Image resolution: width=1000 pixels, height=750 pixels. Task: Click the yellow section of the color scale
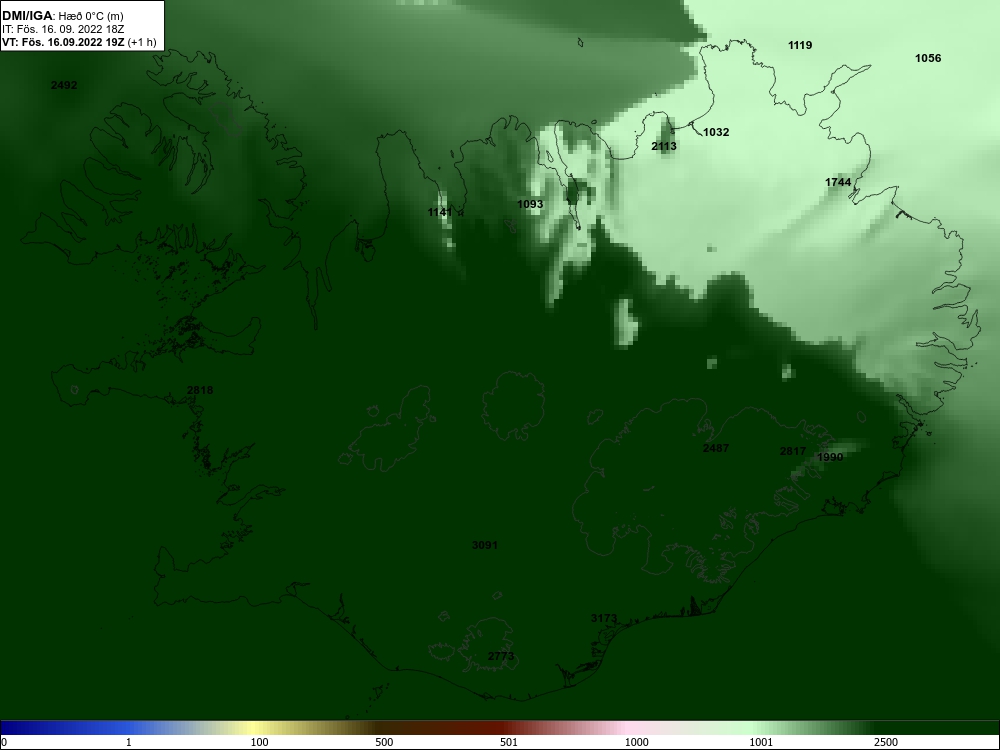point(255,728)
